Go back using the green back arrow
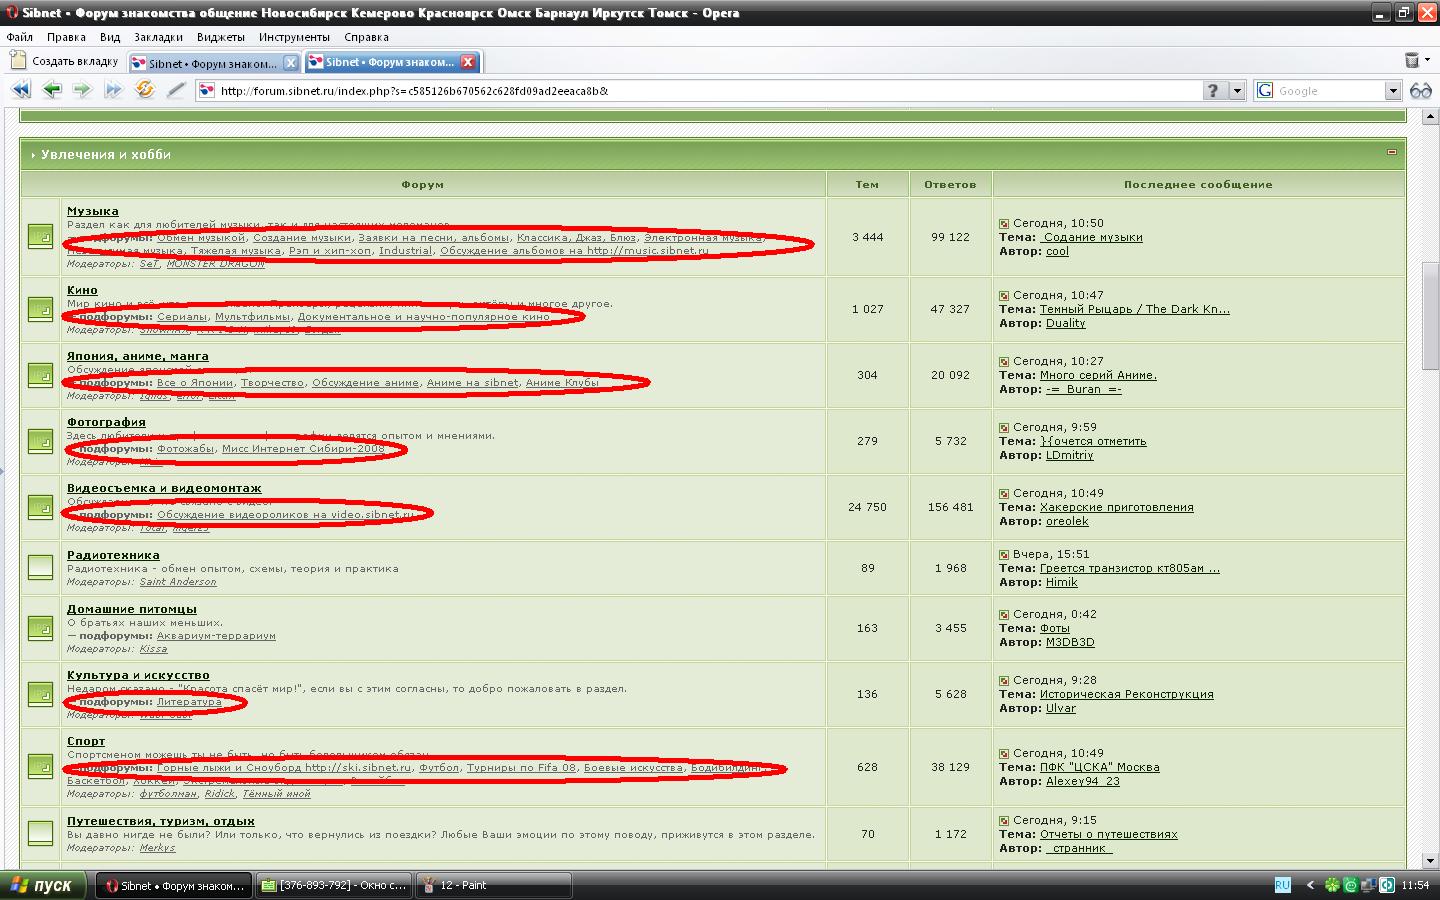This screenshot has width=1440, height=900. (52, 90)
